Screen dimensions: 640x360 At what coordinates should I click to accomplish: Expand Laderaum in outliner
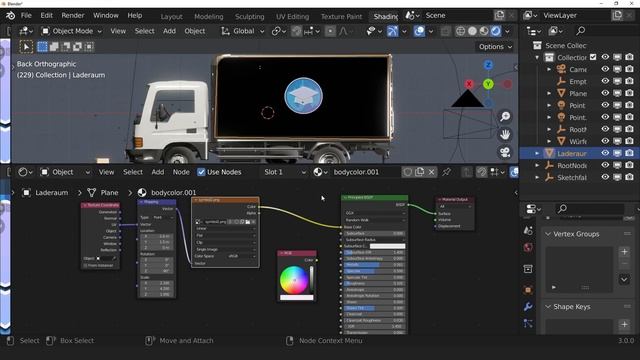(x=537, y=153)
